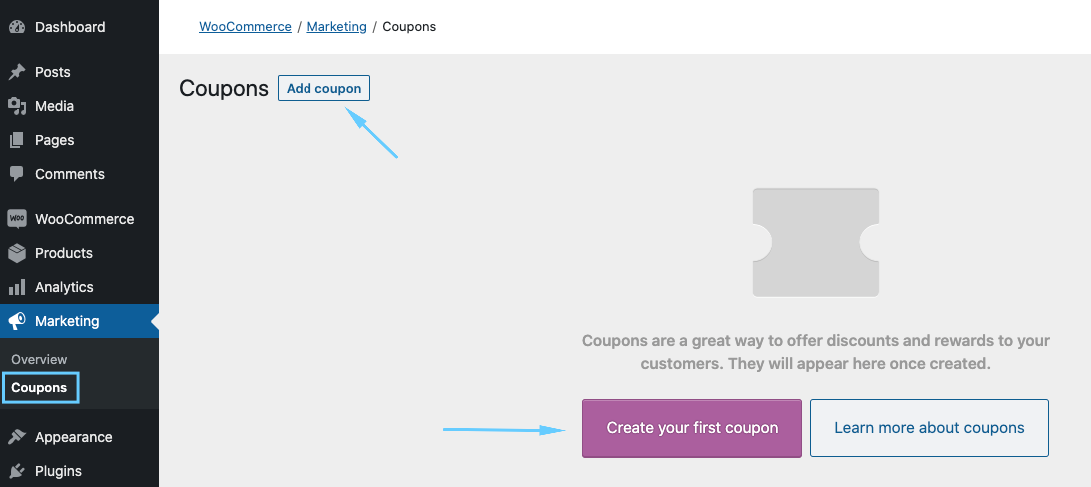Click the Add coupon button
The width and height of the screenshot is (1091, 487).
coord(324,88)
